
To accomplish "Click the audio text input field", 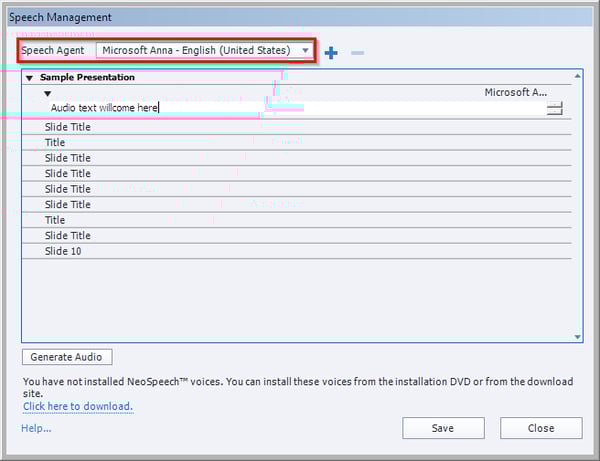I will (297, 108).
